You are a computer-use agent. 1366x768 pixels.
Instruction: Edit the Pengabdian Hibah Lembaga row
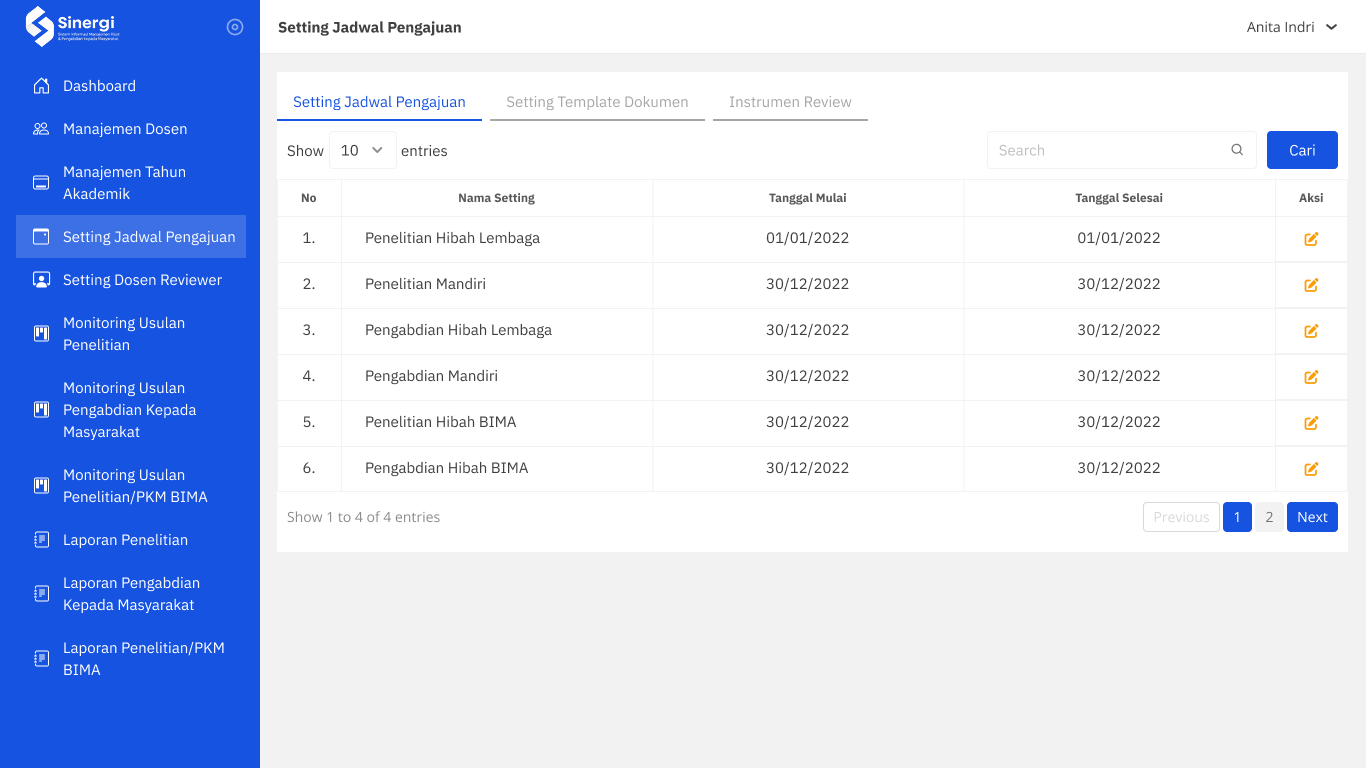pyautogui.click(x=1311, y=331)
